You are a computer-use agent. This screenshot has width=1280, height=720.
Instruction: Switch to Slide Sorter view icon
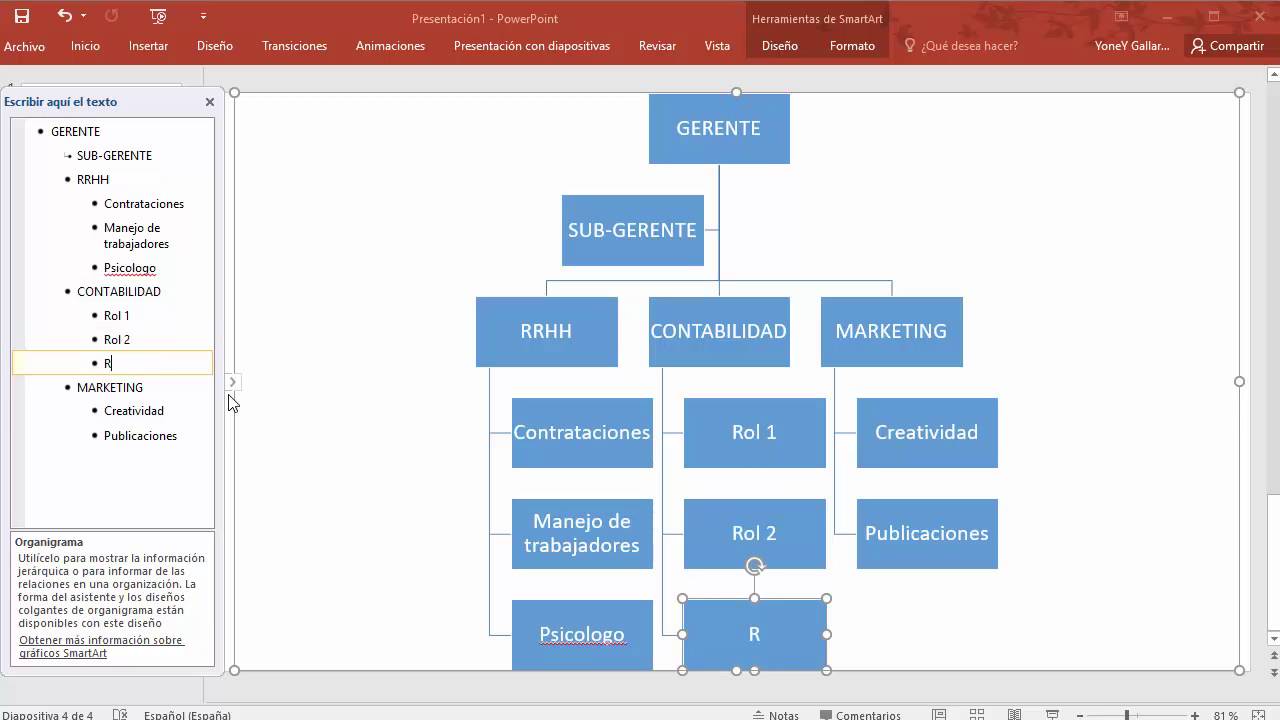978,714
